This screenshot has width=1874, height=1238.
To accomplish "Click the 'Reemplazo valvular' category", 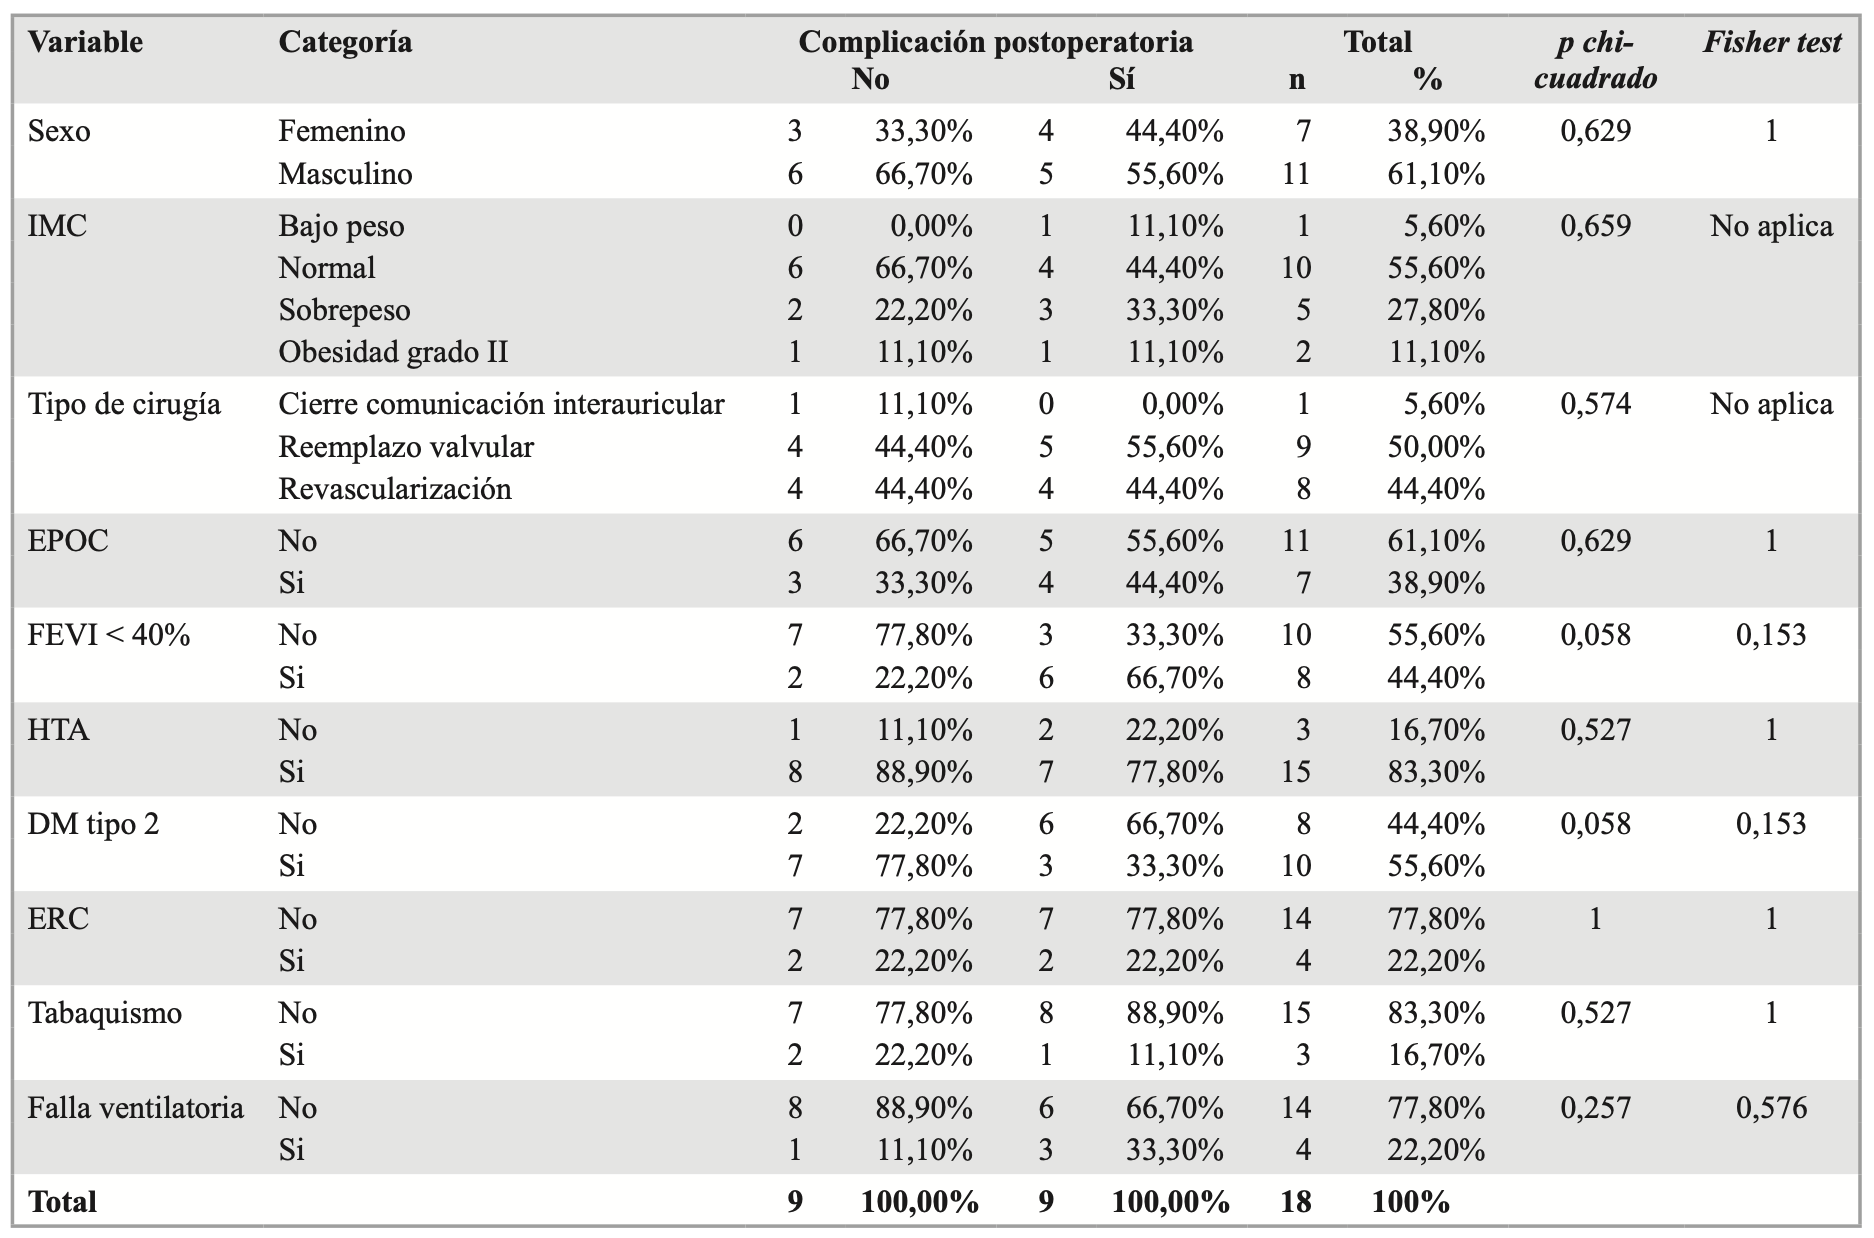I will tap(406, 447).
